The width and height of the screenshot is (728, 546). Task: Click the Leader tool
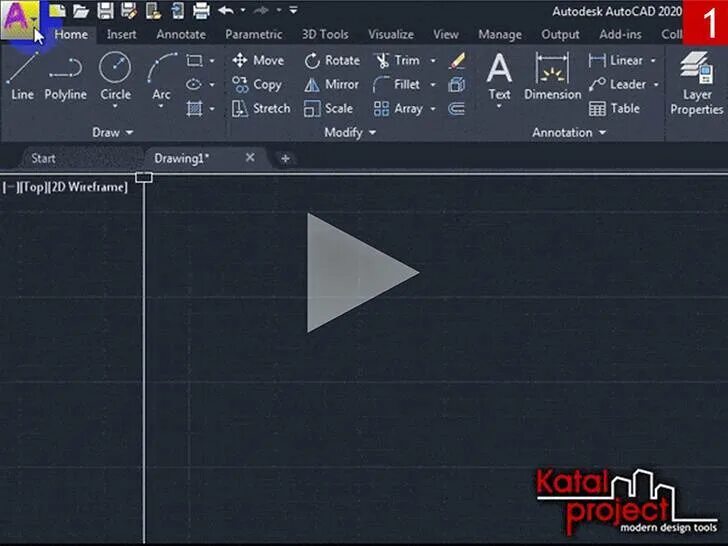[x=617, y=84]
